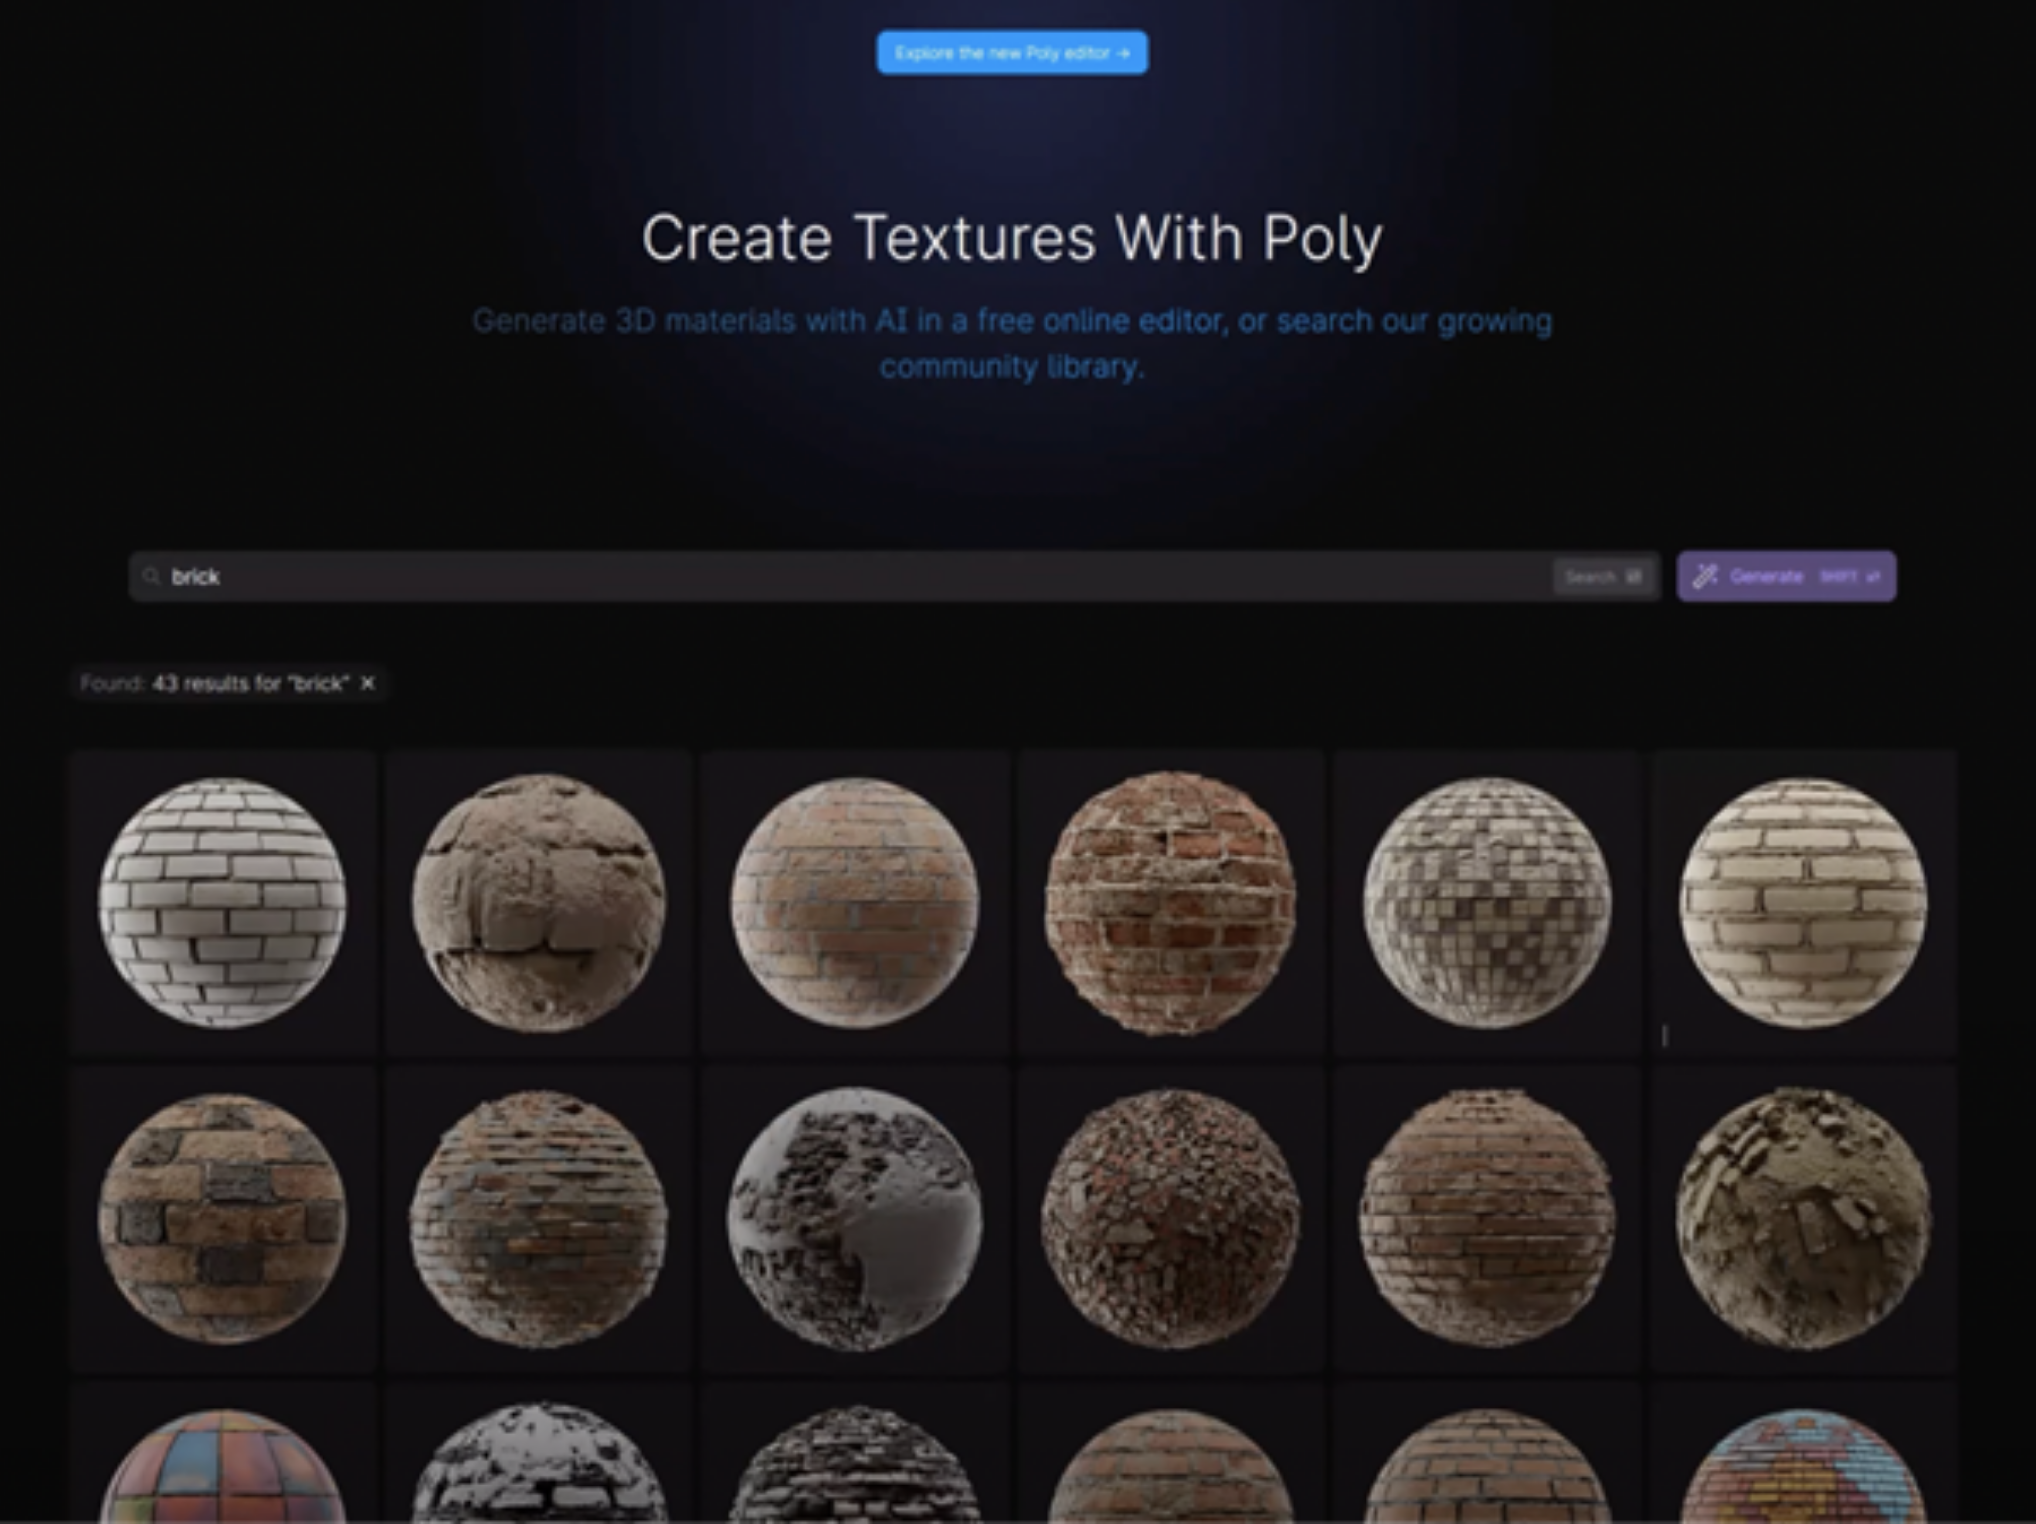Clear the 'brick' results filter with X
Viewport: 2036px width, 1524px height.
coord(368,683)
